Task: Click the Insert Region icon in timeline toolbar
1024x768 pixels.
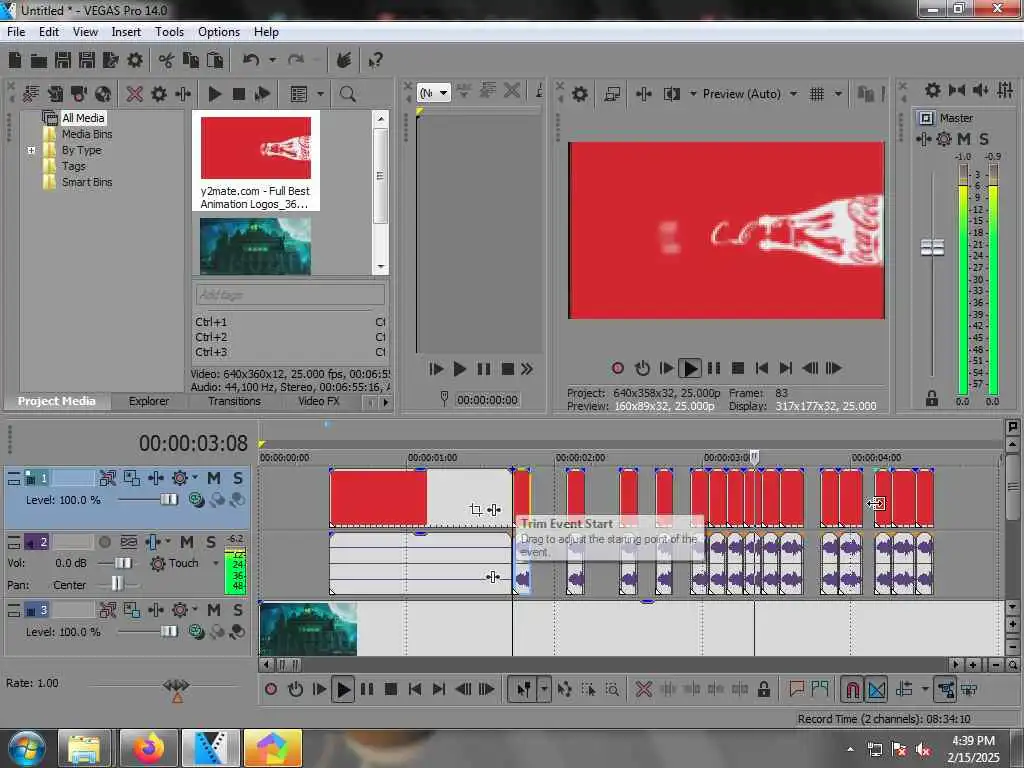Action: pyautogui.click(x=820, y=689)
